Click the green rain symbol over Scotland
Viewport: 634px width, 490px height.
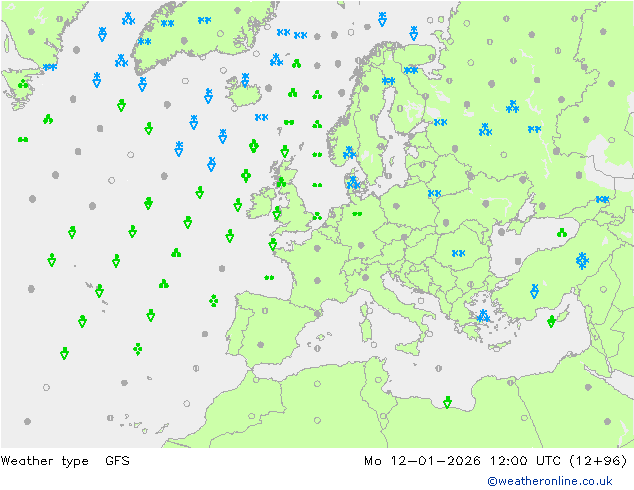pyautogui.click(x=281, y=182)
